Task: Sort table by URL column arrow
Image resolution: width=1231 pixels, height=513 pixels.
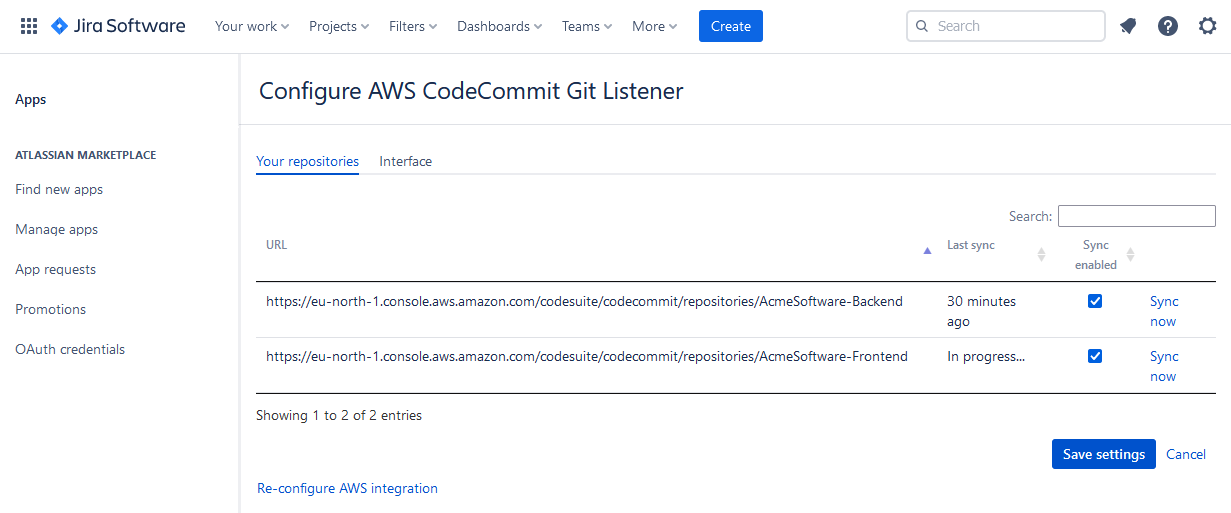Action: (927, 251)
